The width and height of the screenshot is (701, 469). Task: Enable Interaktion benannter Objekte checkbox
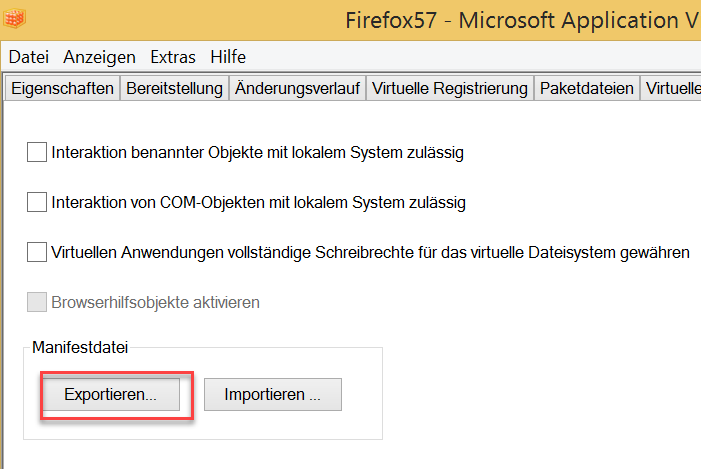(x=37, y=152)
